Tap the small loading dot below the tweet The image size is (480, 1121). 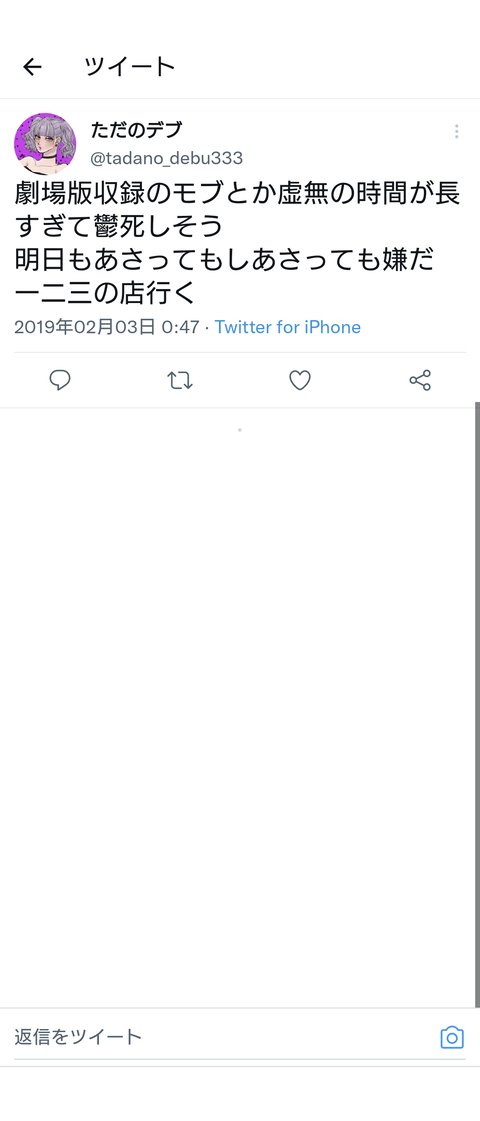pos(240,430)
